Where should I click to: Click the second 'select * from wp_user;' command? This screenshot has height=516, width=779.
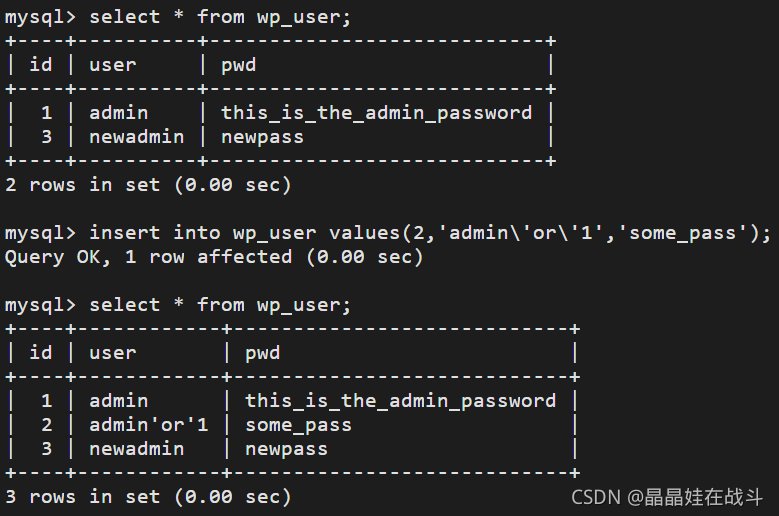[x=220, y=305]
